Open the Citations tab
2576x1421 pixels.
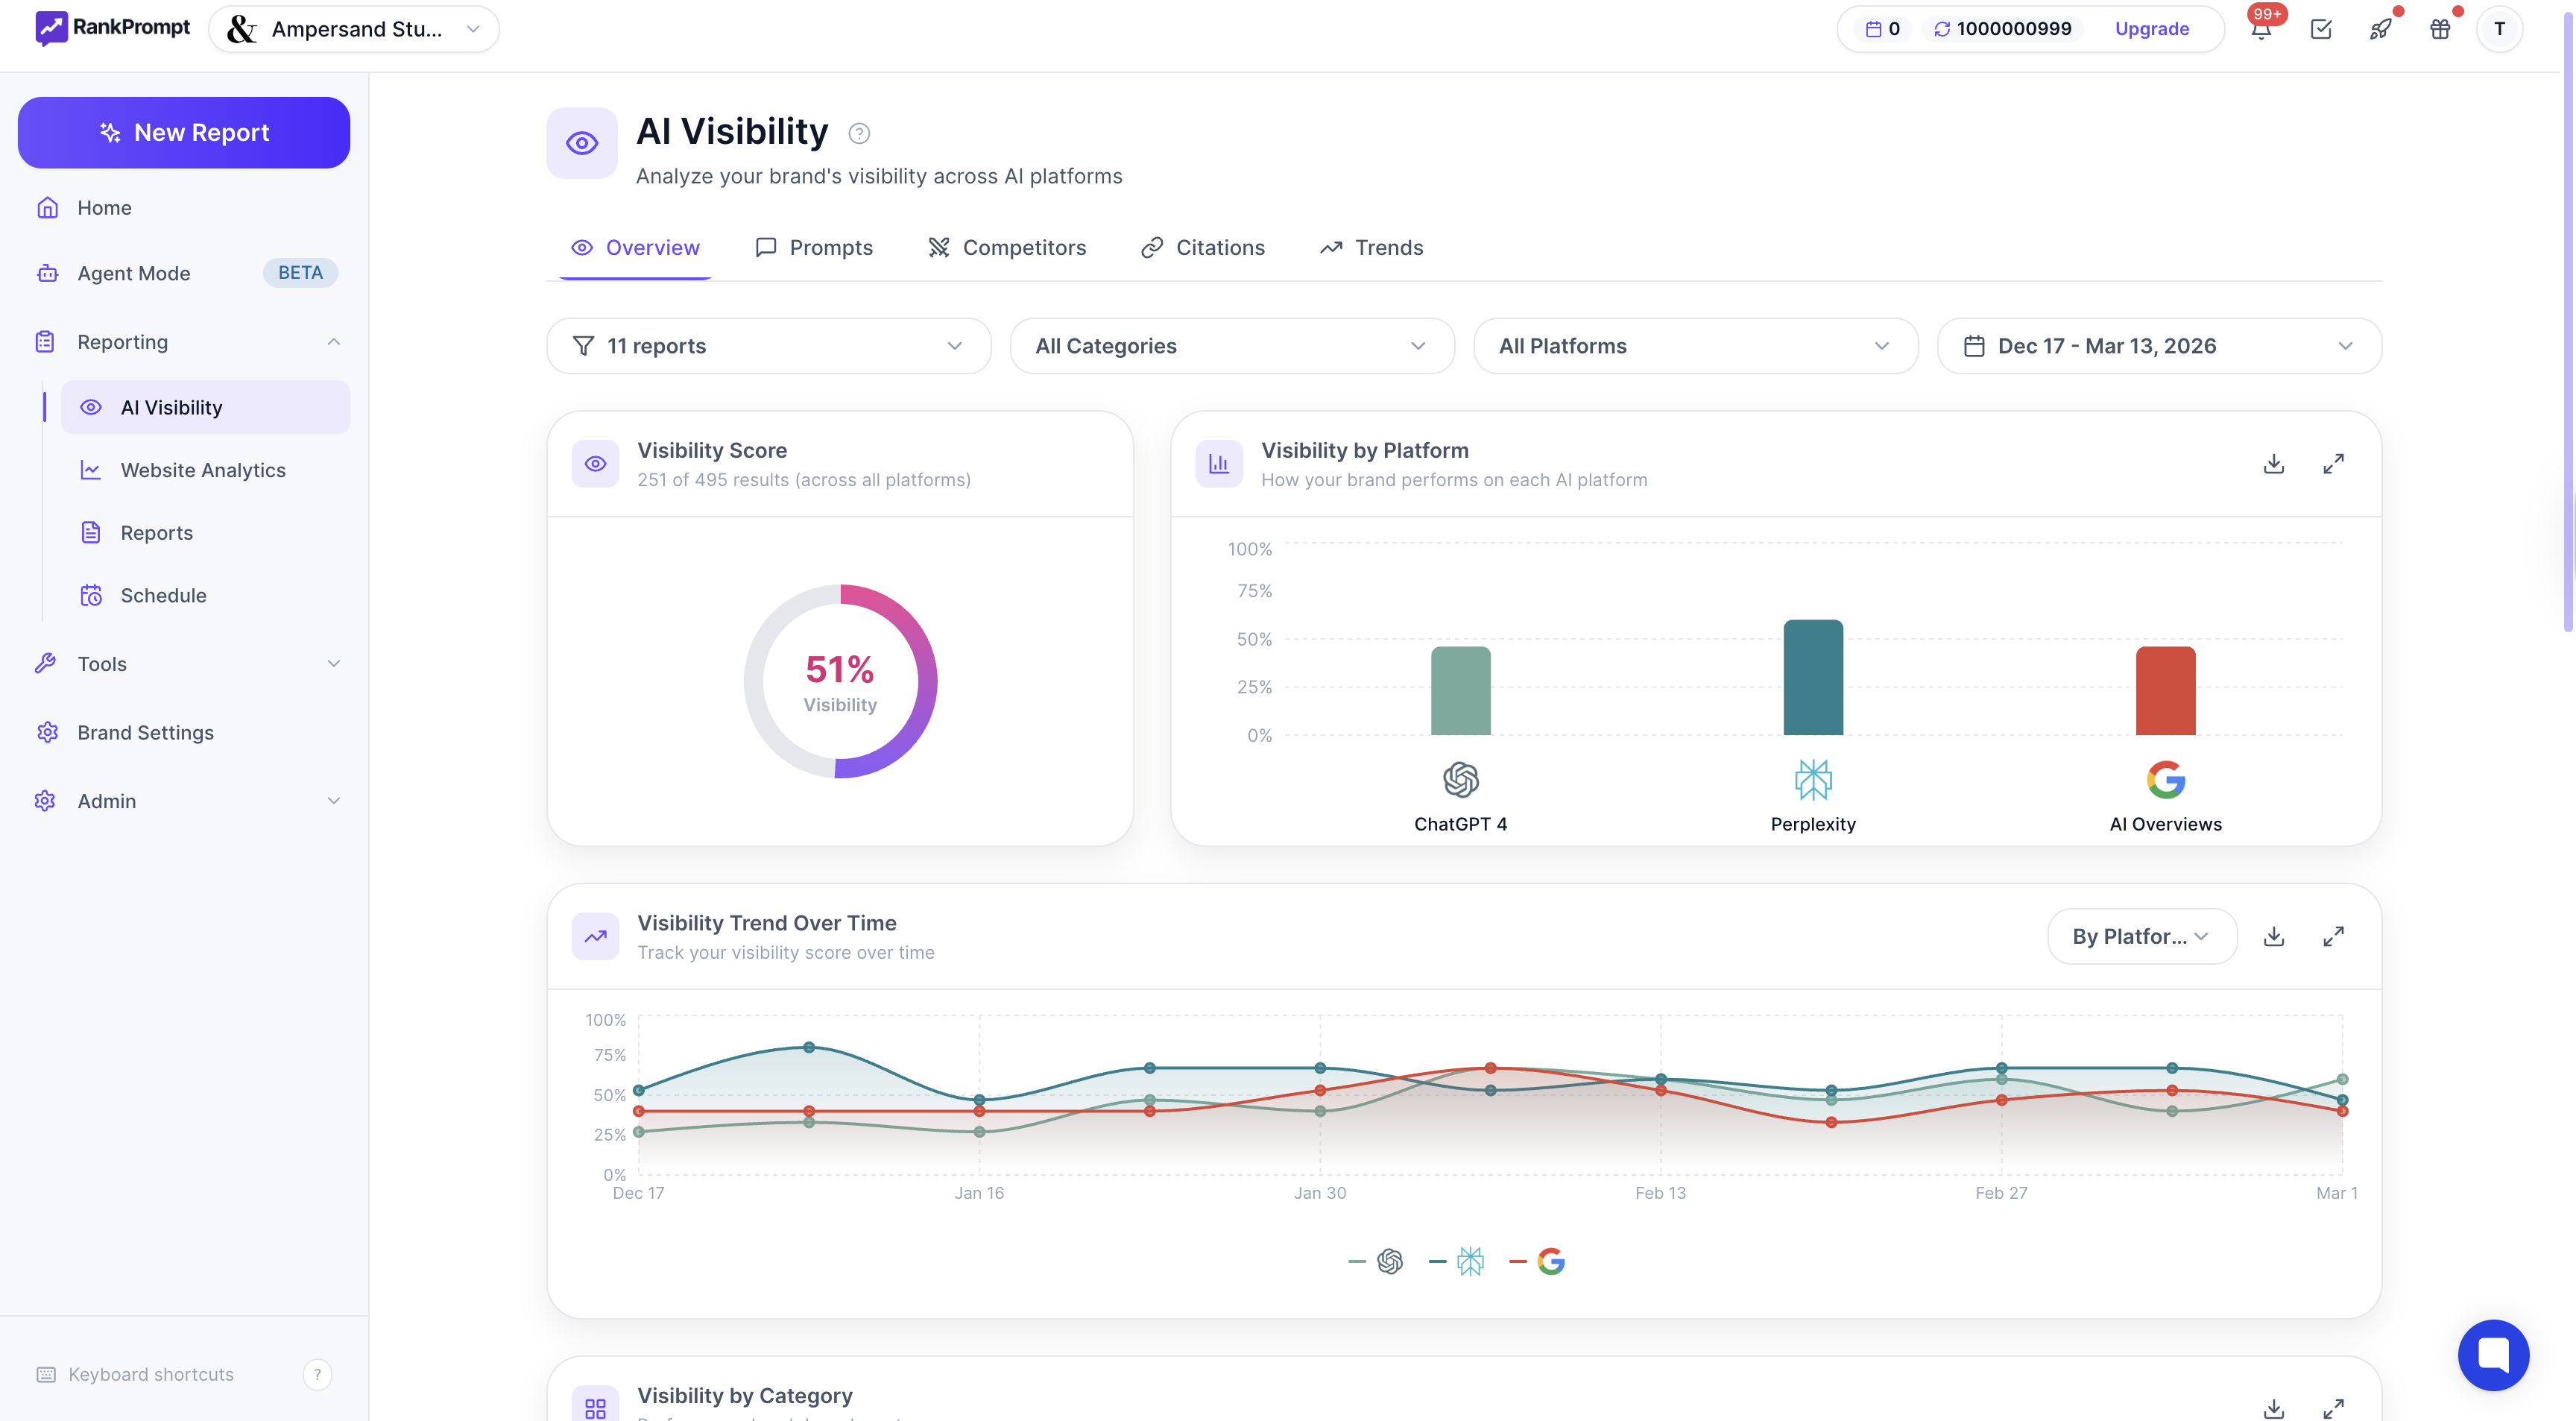1203,247
